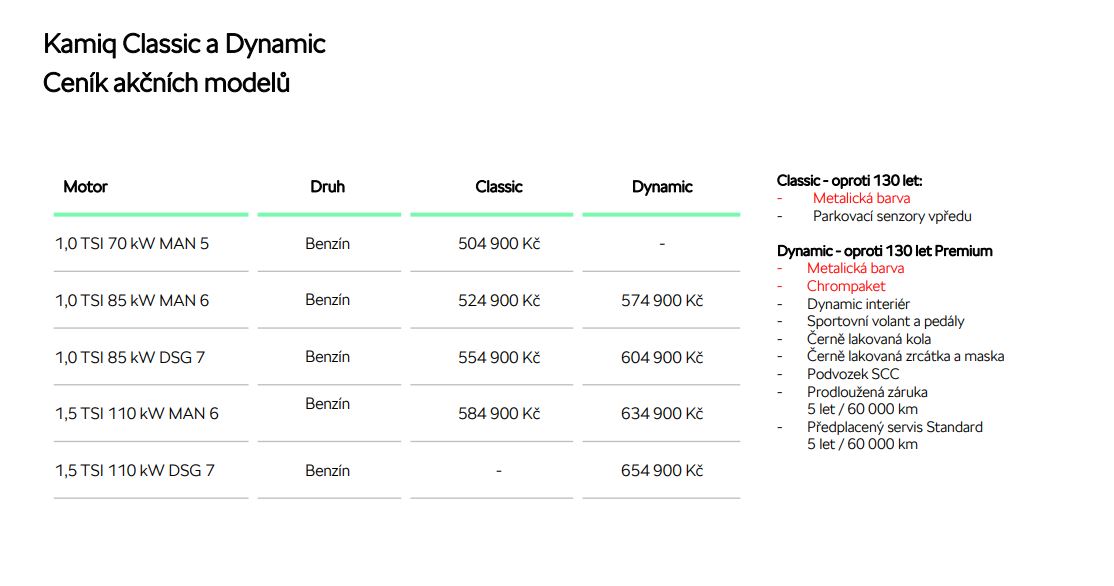Select the 584 900 Kč Classic price
Image resolution: width=1114 pixels, height=586 pixels.
pos(498,414)
